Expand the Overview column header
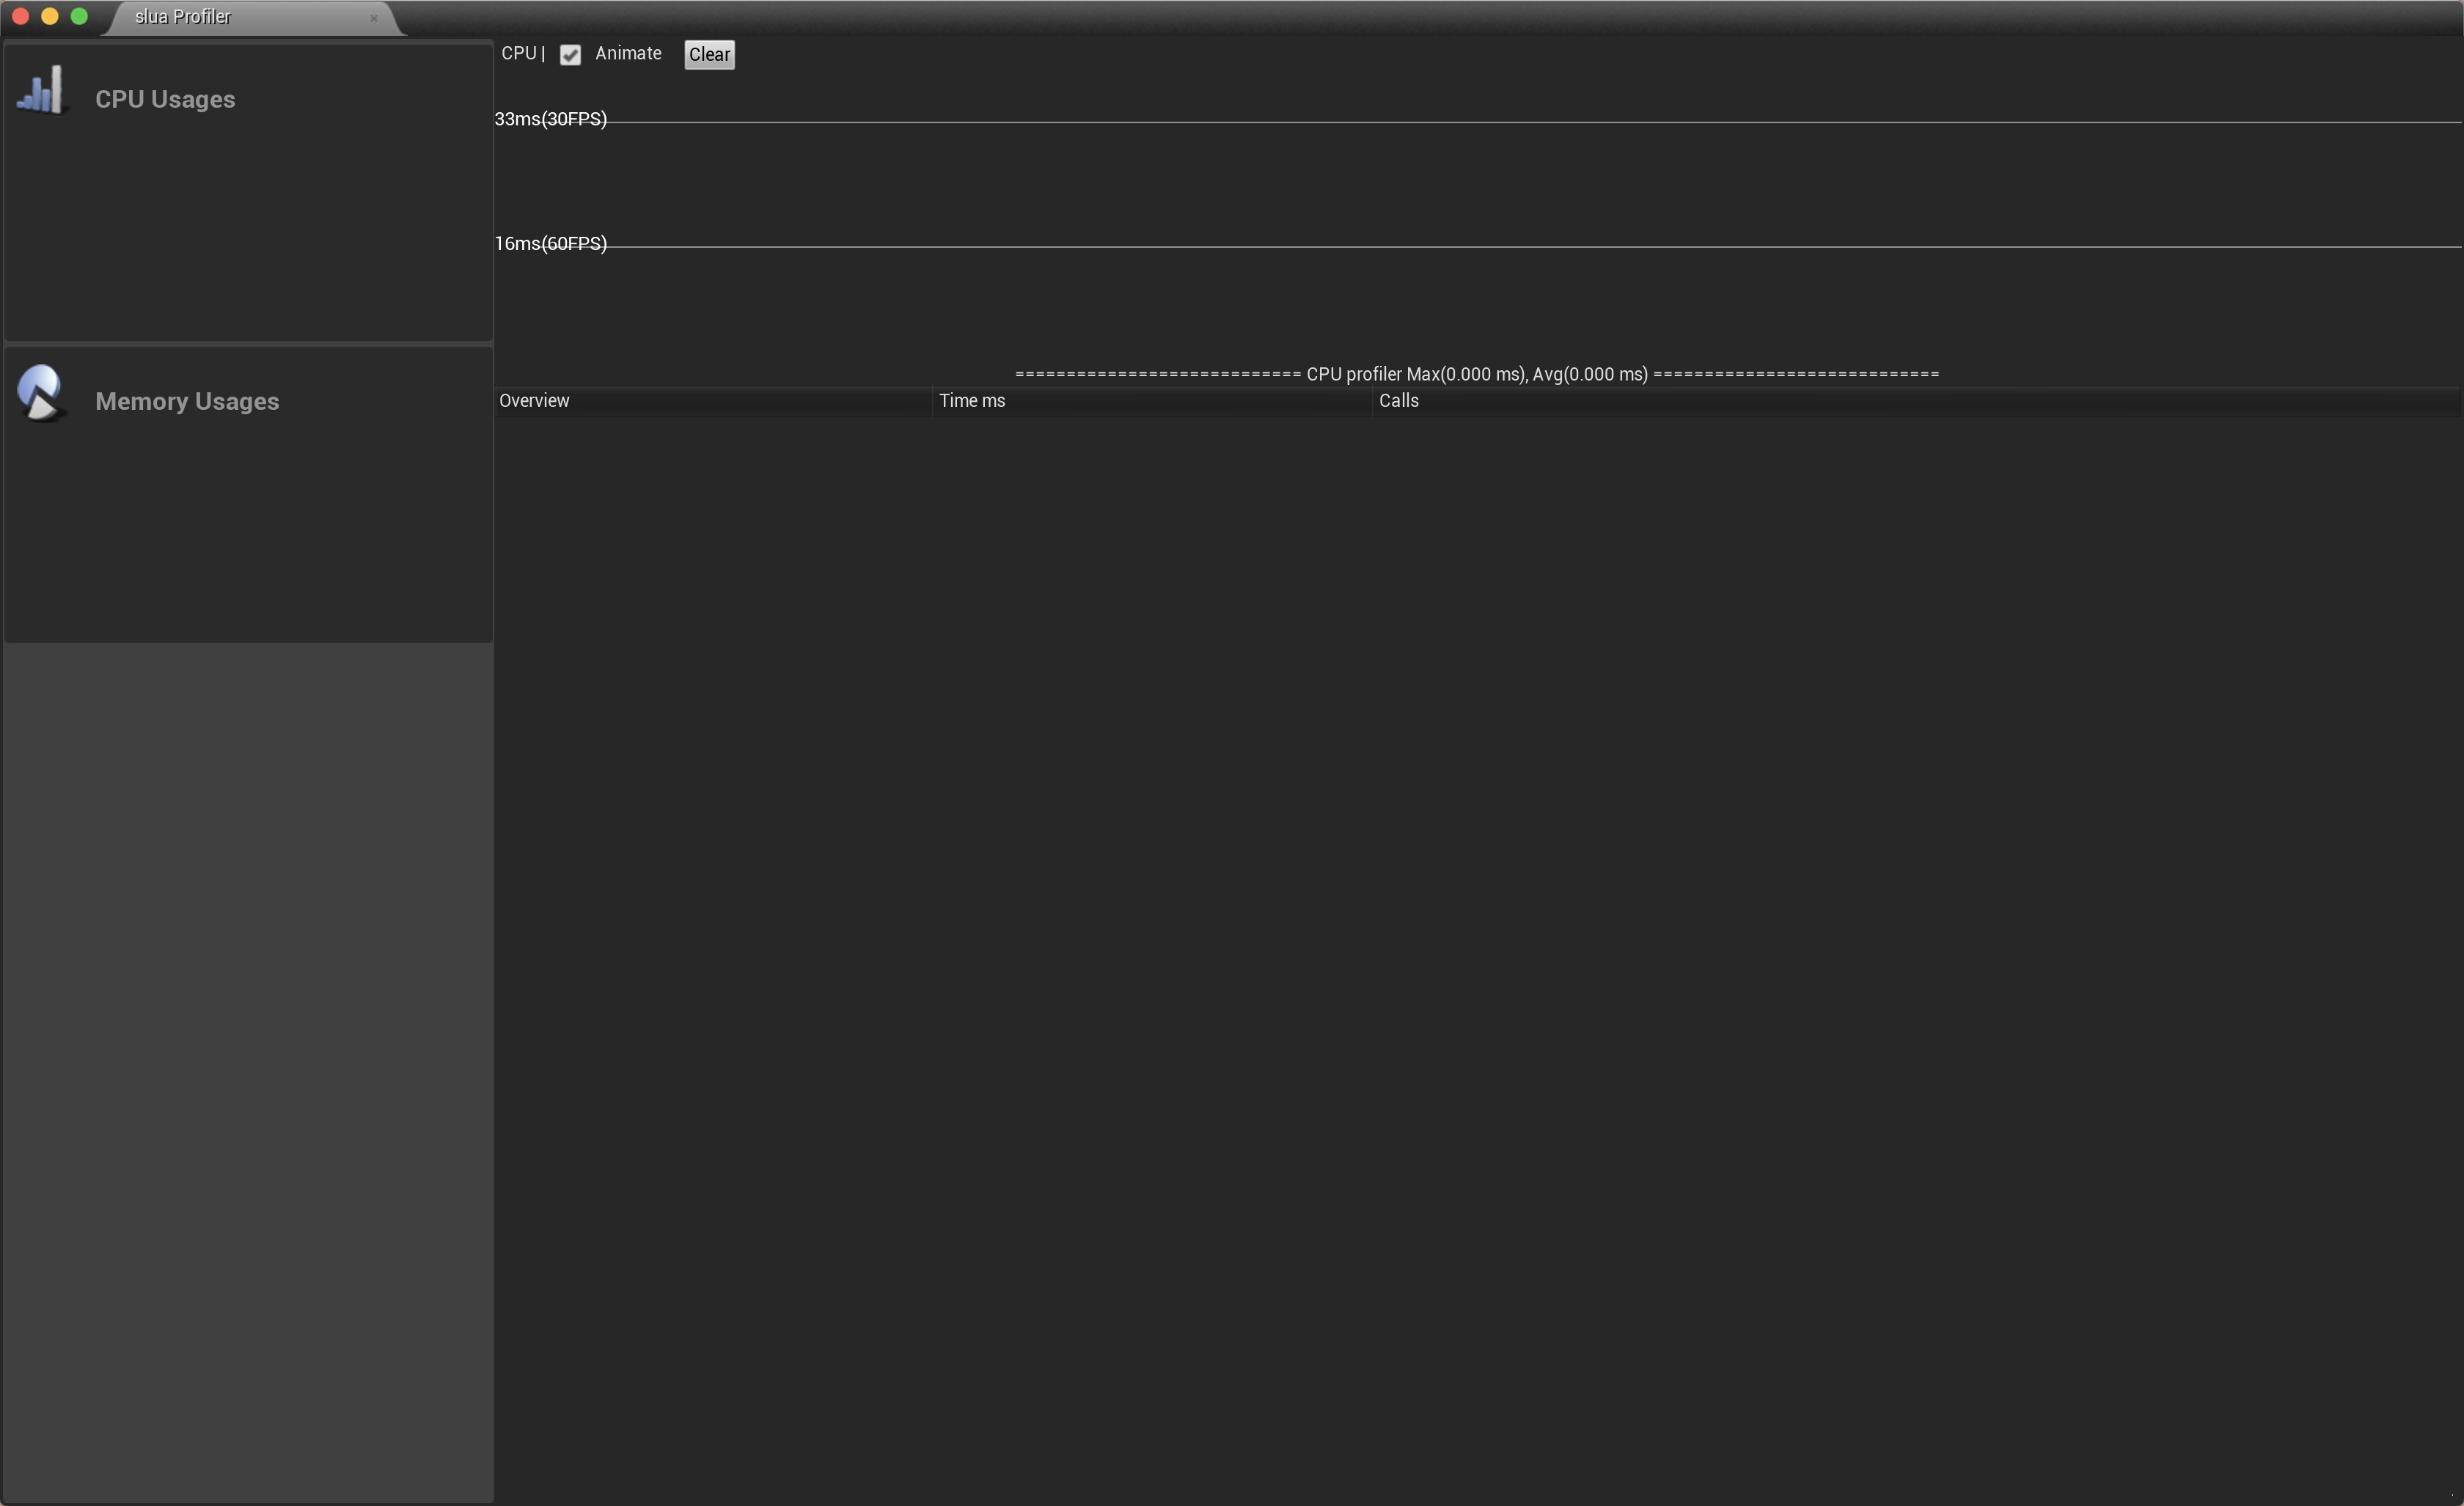Image resolution: width=2464 pixels, height=1506 pixels. tap(533, 400)
